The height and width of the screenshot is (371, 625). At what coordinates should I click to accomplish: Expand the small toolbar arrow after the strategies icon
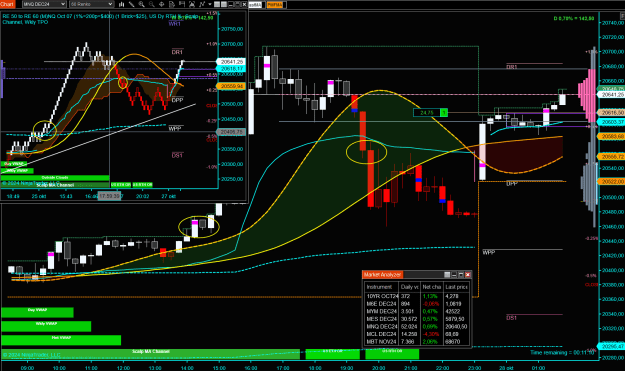pyautogui.click(x=210, y=4)
